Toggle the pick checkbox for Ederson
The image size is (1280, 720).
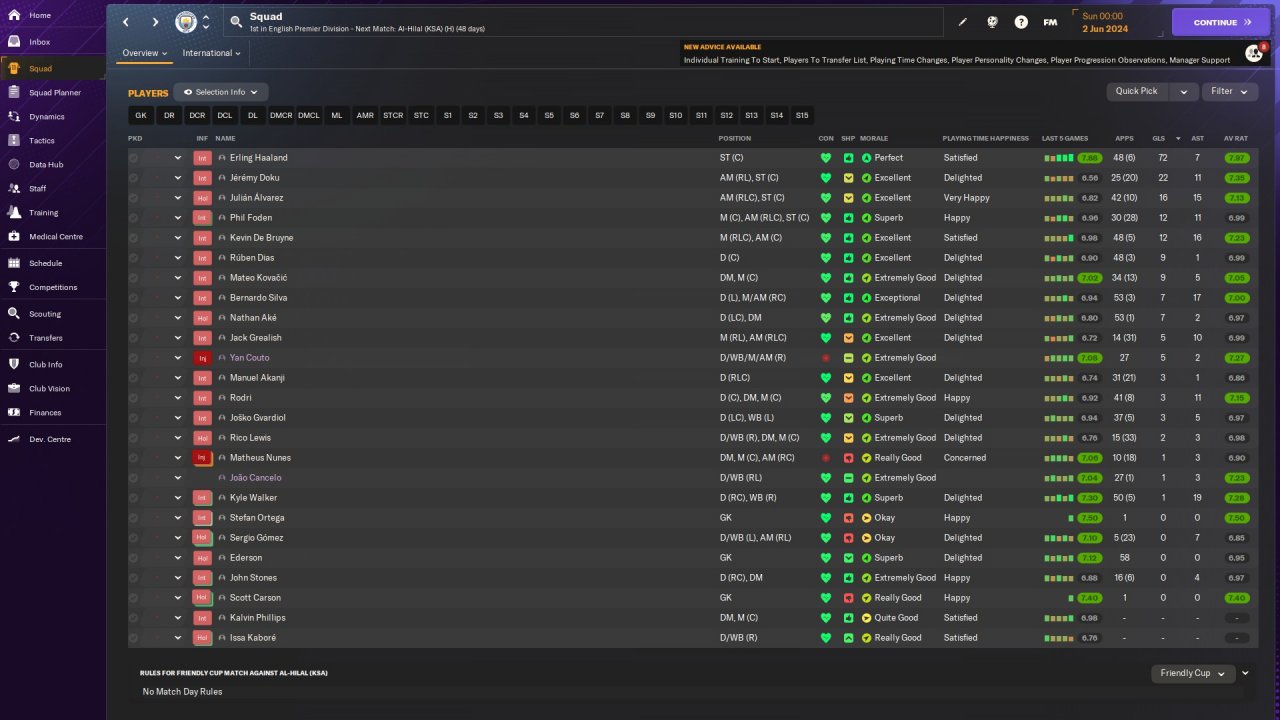point(134,558)
